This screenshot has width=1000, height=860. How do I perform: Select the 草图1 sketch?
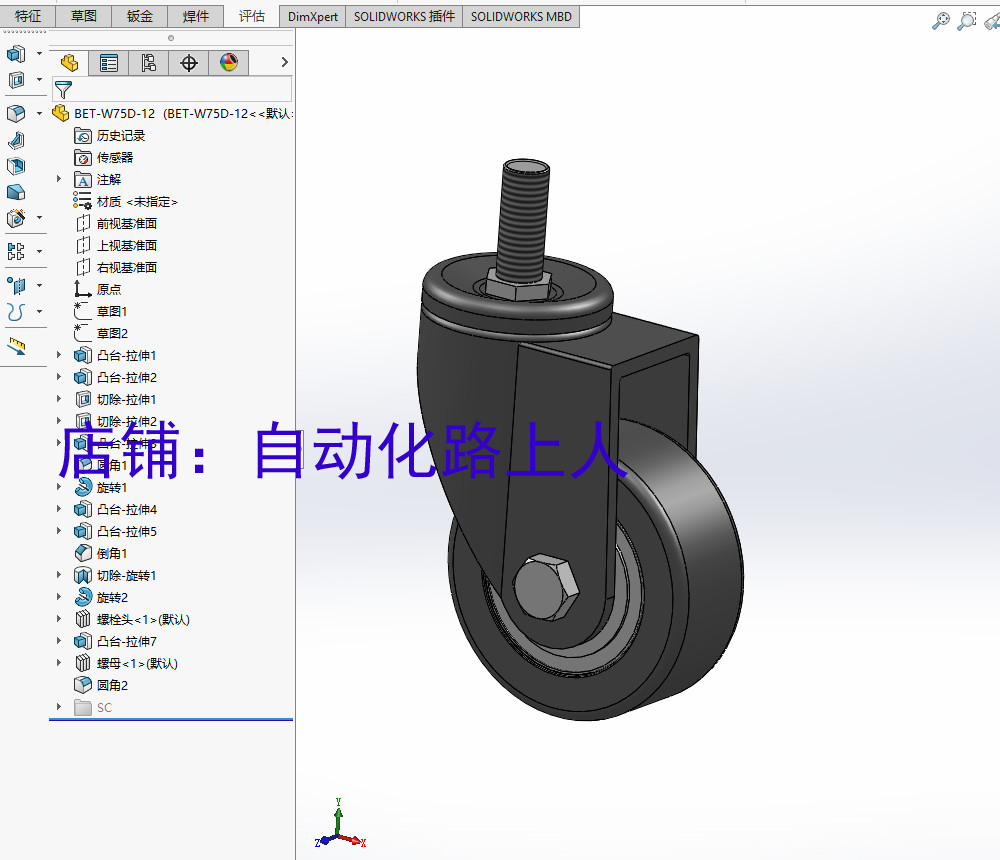click(112, 311)
